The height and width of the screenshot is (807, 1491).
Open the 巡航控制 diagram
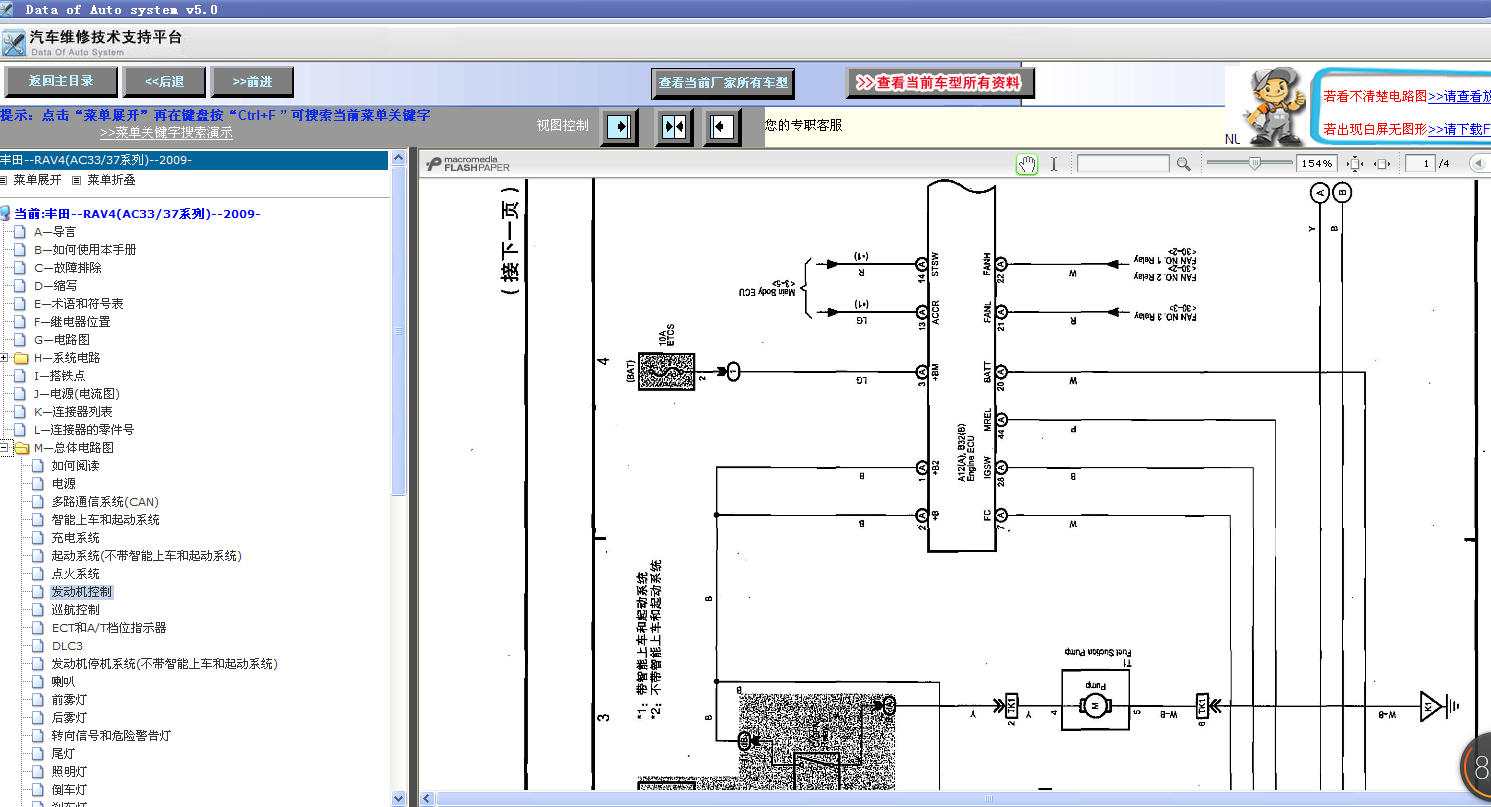coord(76,610)
